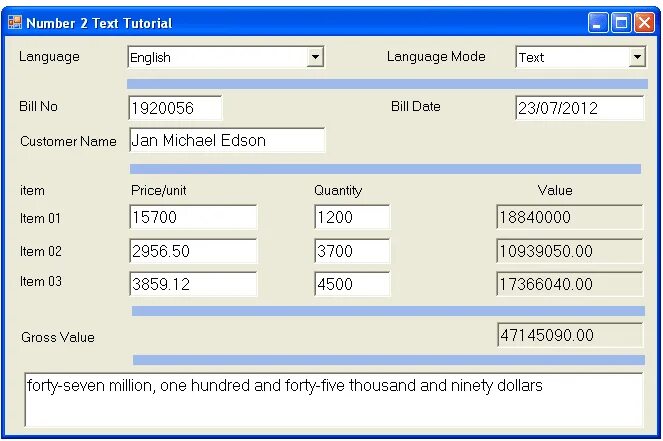Click the Quantity column header
The height and width of the screenshot is (441, 663).
point(338,191)
